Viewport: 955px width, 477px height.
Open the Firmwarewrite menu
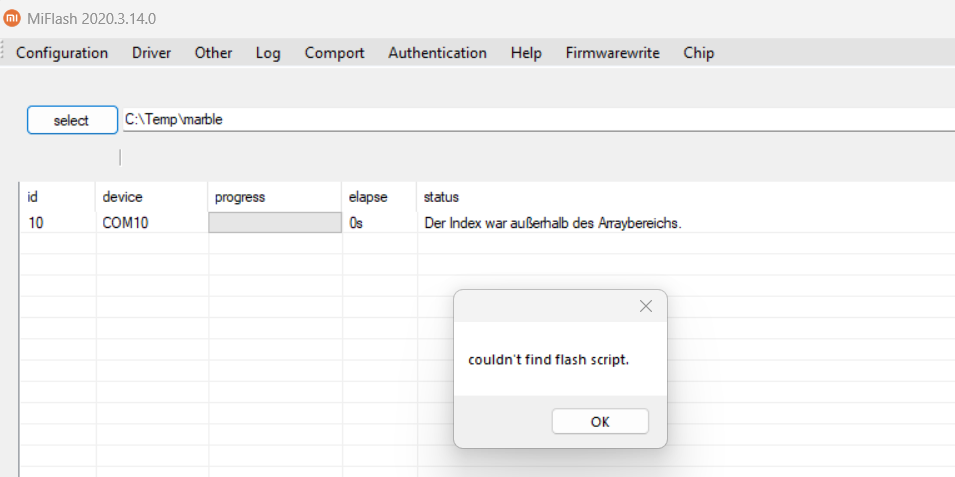[x=612, y=53]
